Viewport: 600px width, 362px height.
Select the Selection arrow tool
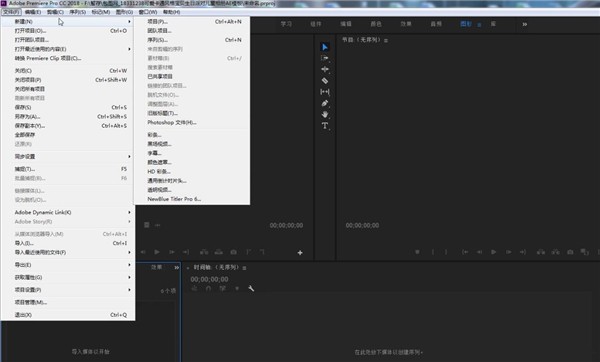click(x=325, y=47)
